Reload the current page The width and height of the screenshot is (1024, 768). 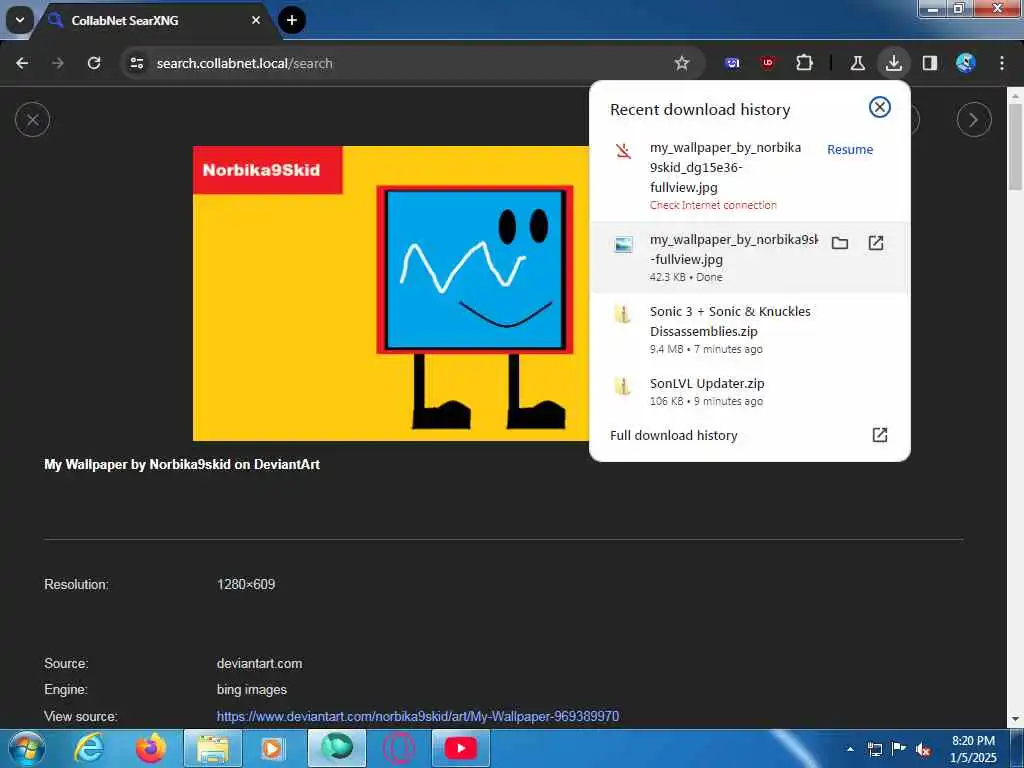click(x=94, y=63)
